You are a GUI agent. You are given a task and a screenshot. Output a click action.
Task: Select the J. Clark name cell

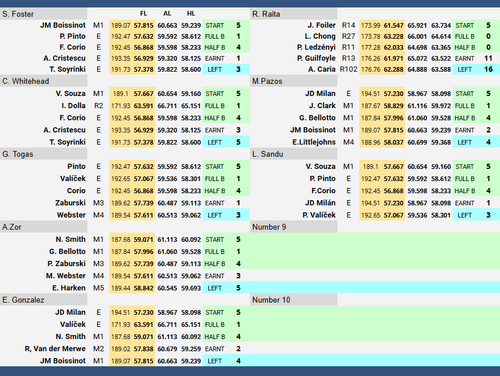coord(322,105)
